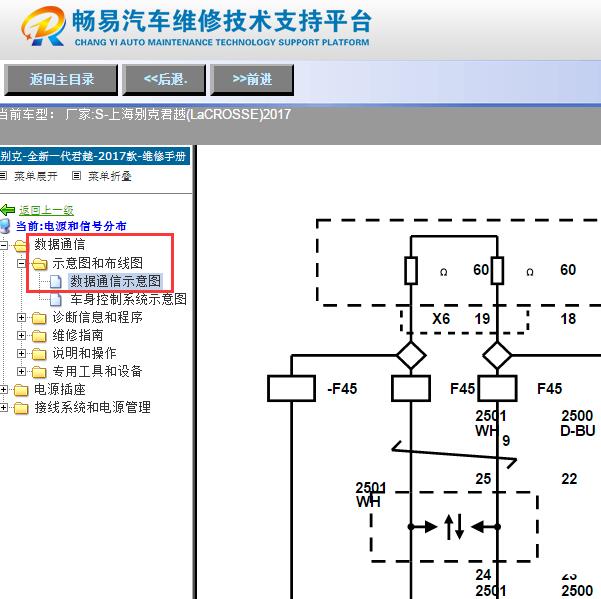
Task: Click the 当前:电源和信号分布 heading
Action: click(71, 226)
